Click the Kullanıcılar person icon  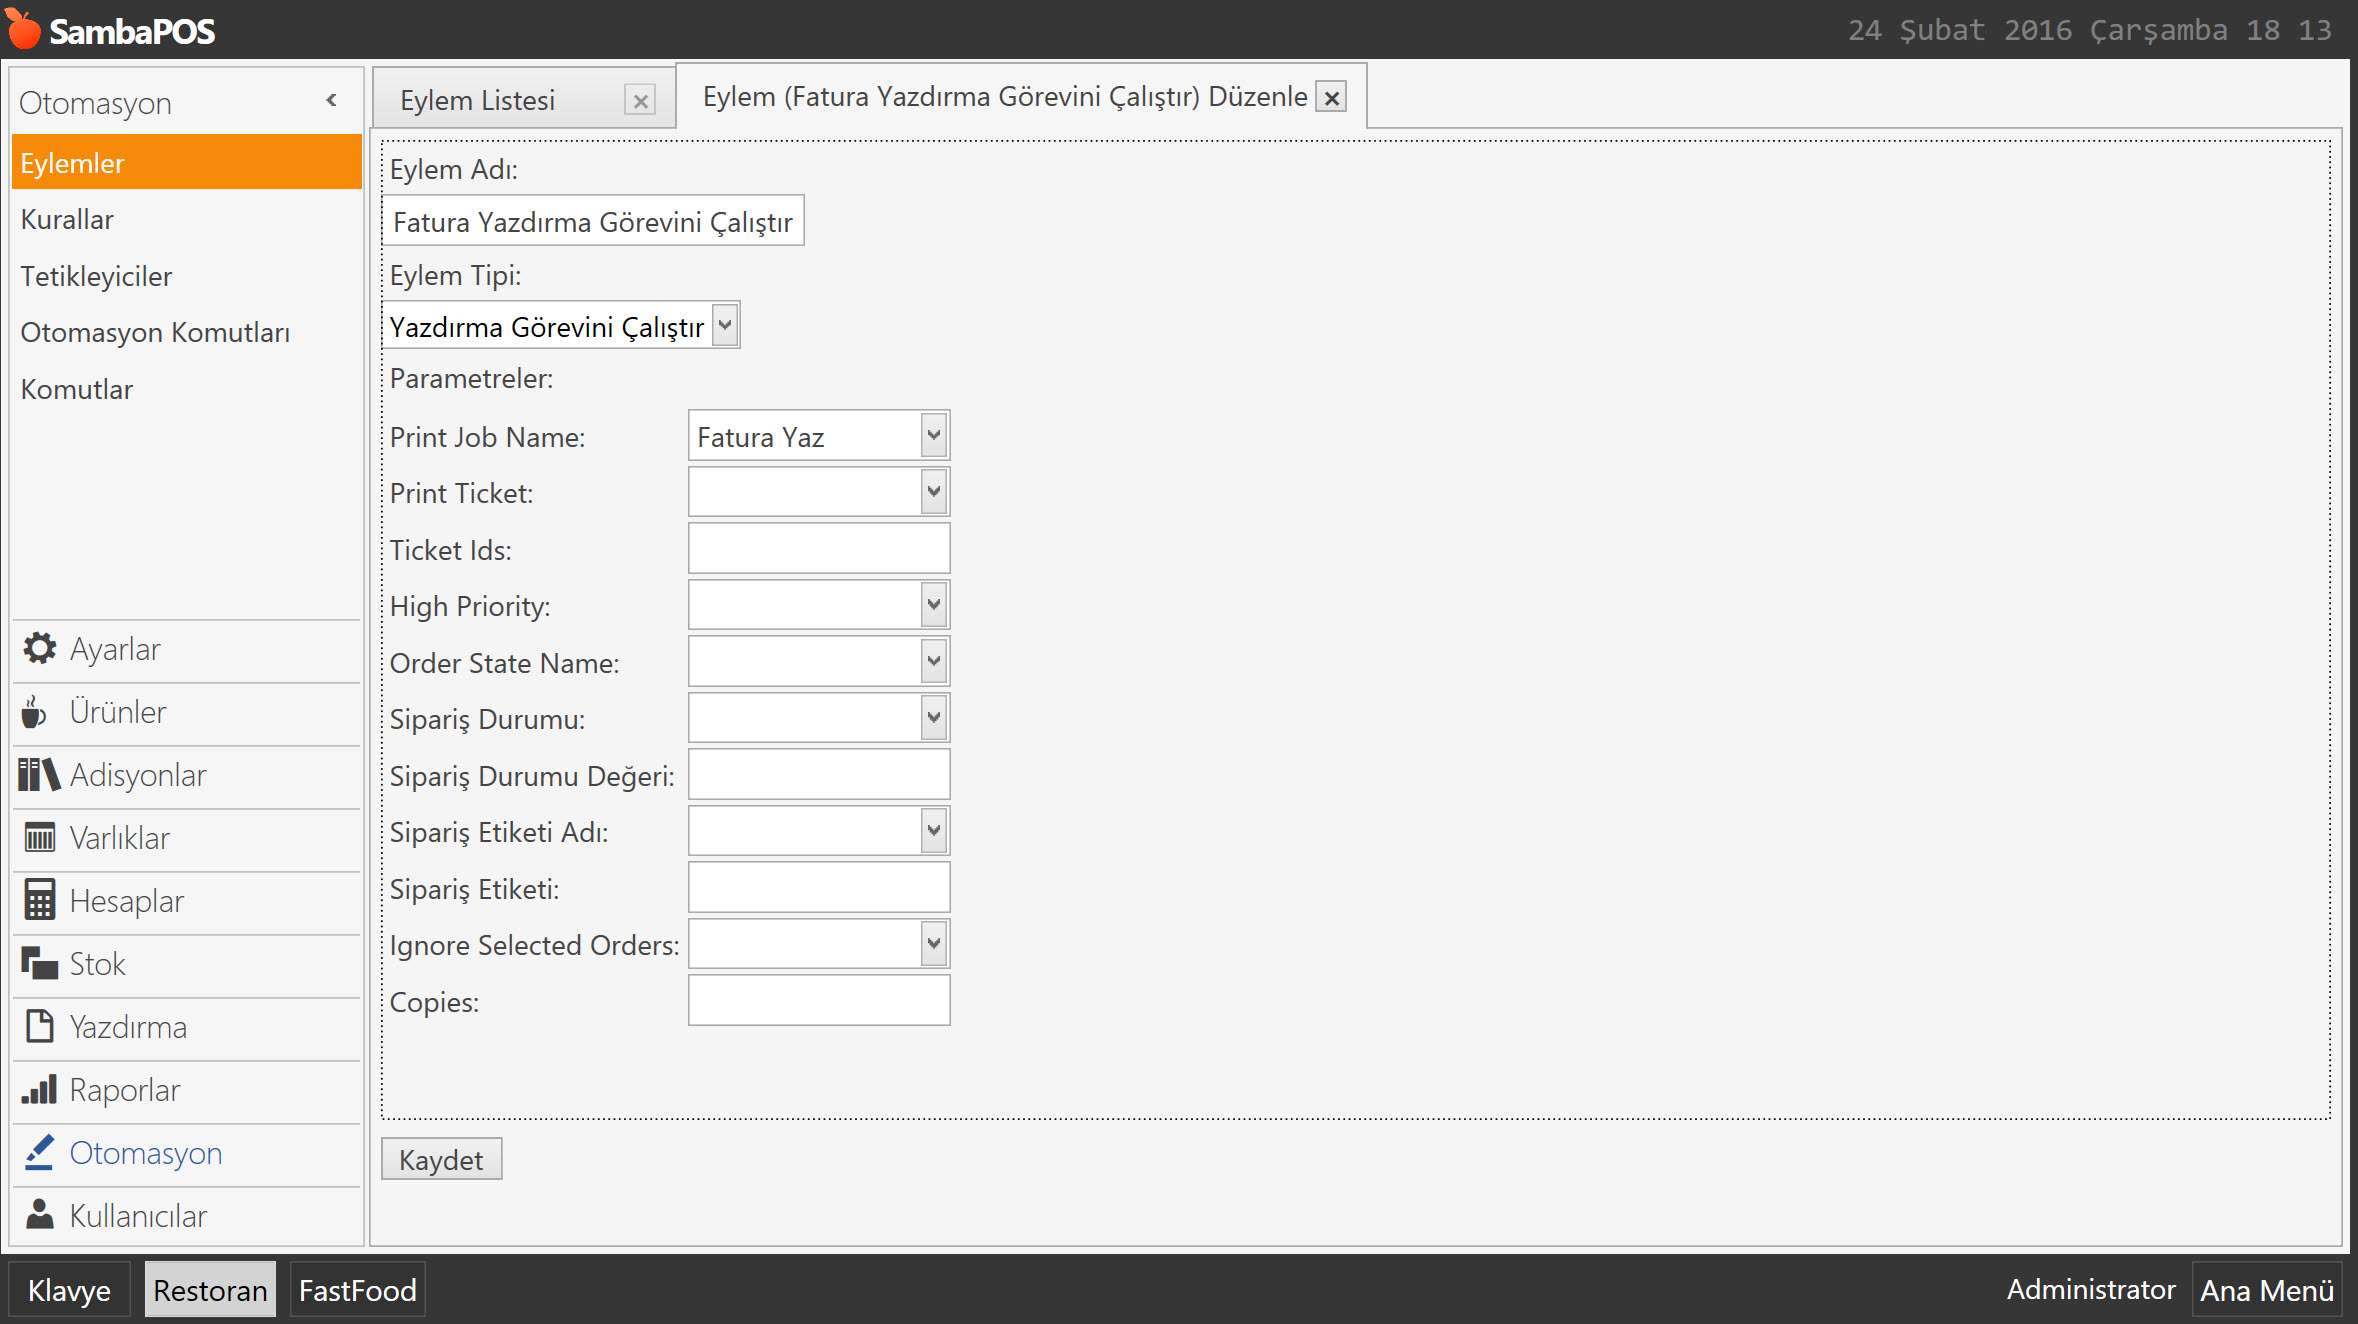tap(40, 1214)
